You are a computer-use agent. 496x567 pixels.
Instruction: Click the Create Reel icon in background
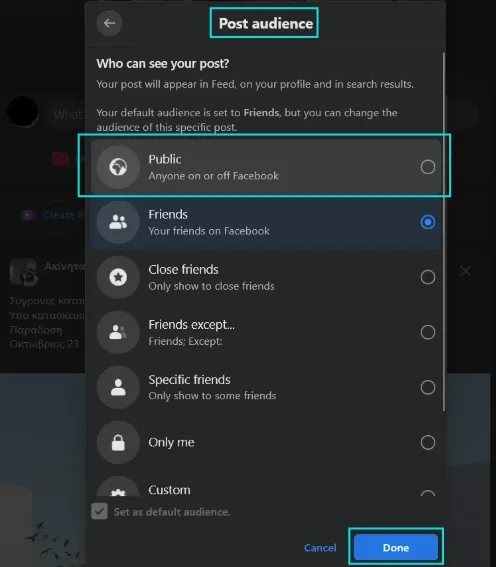pyautogui.click(x=29, y=215)
